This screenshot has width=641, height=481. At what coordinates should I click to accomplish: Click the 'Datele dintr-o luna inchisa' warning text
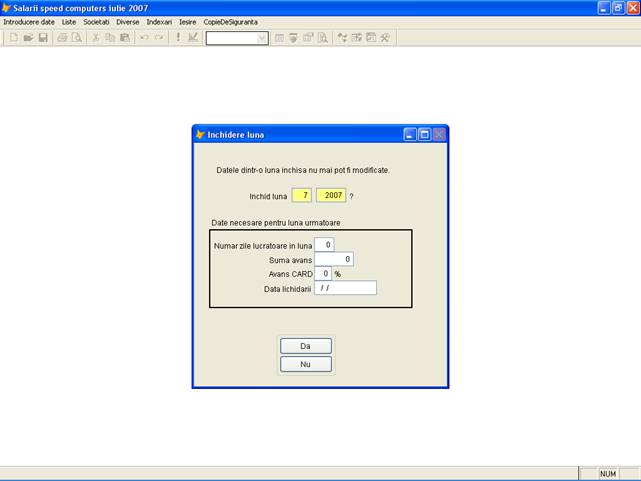click(303, 170)
